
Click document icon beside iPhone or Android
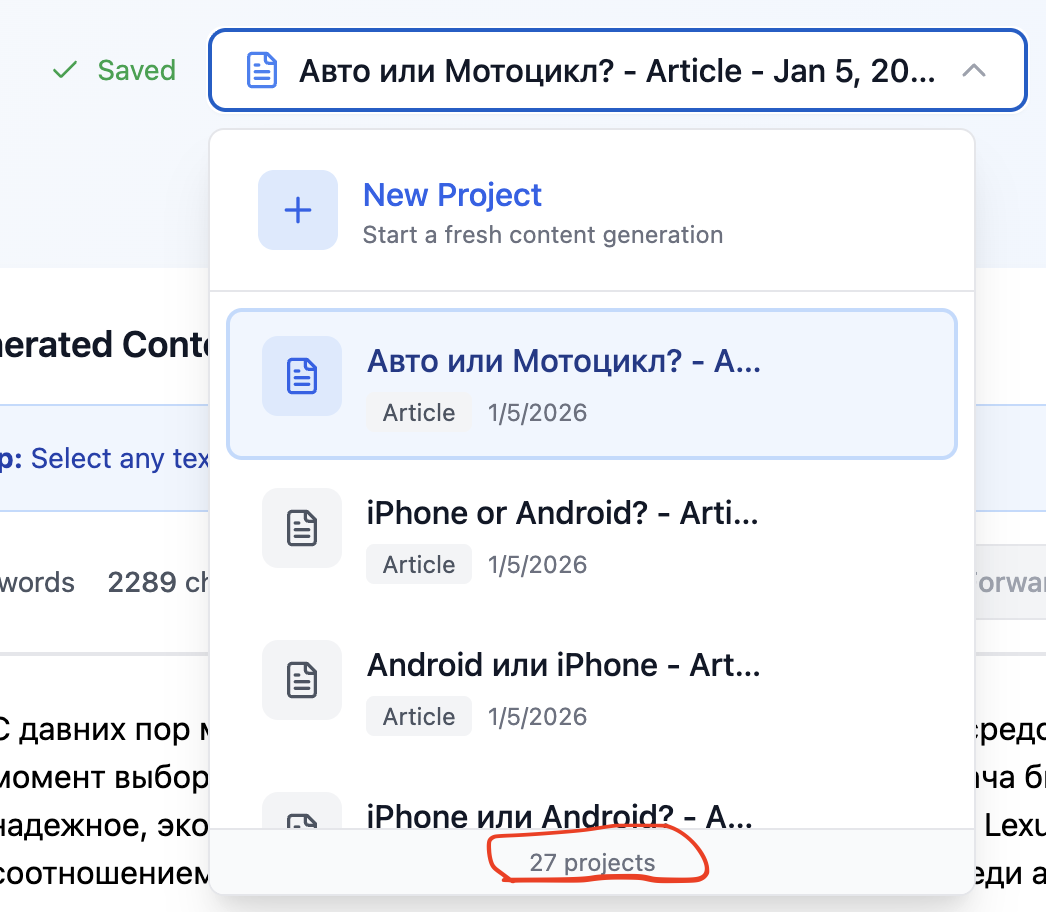click(302, 528)
